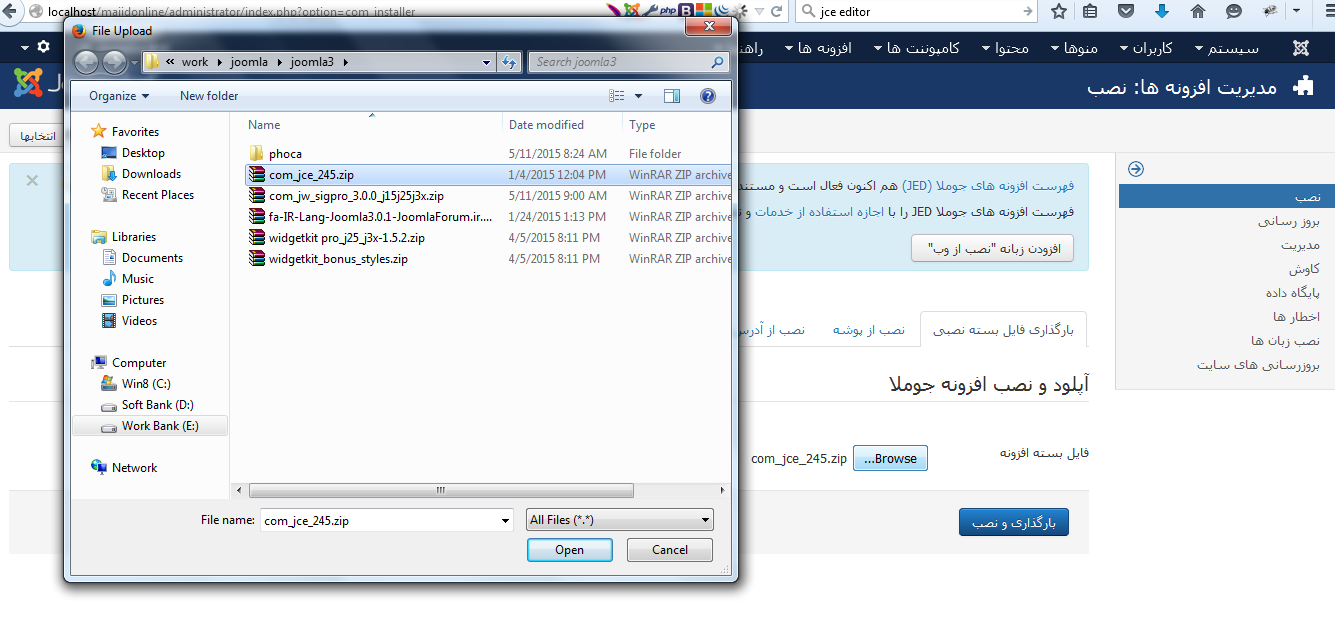Open the File name history dropdown arrow
The image size is (1335, 637).
(x=506, y=521)
